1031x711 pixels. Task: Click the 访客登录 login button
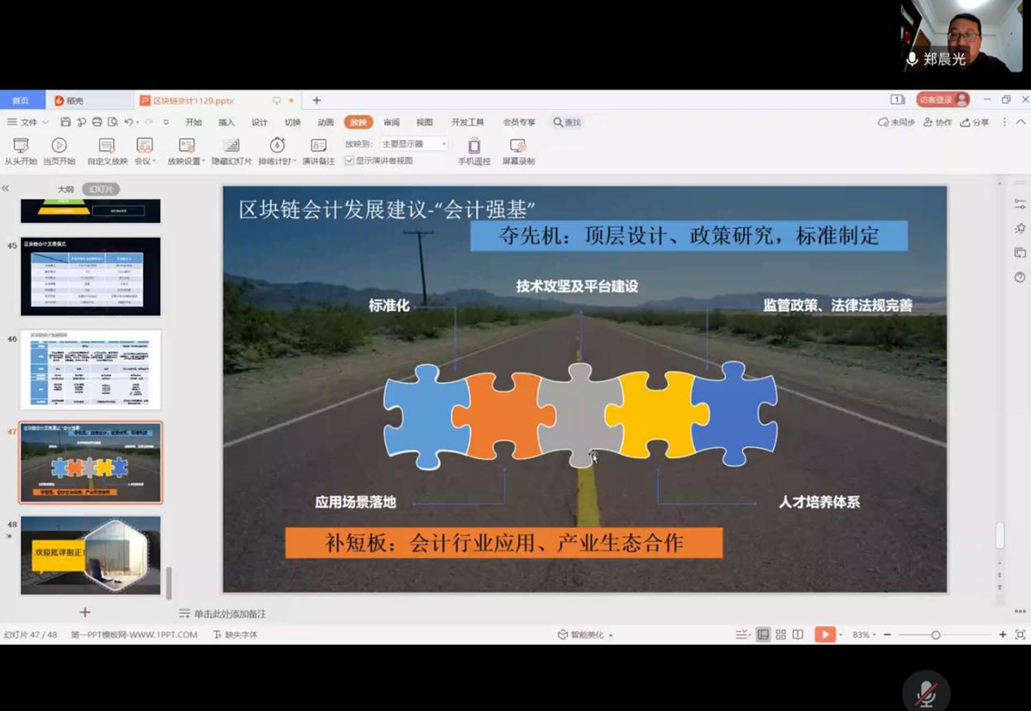(943, 100)
